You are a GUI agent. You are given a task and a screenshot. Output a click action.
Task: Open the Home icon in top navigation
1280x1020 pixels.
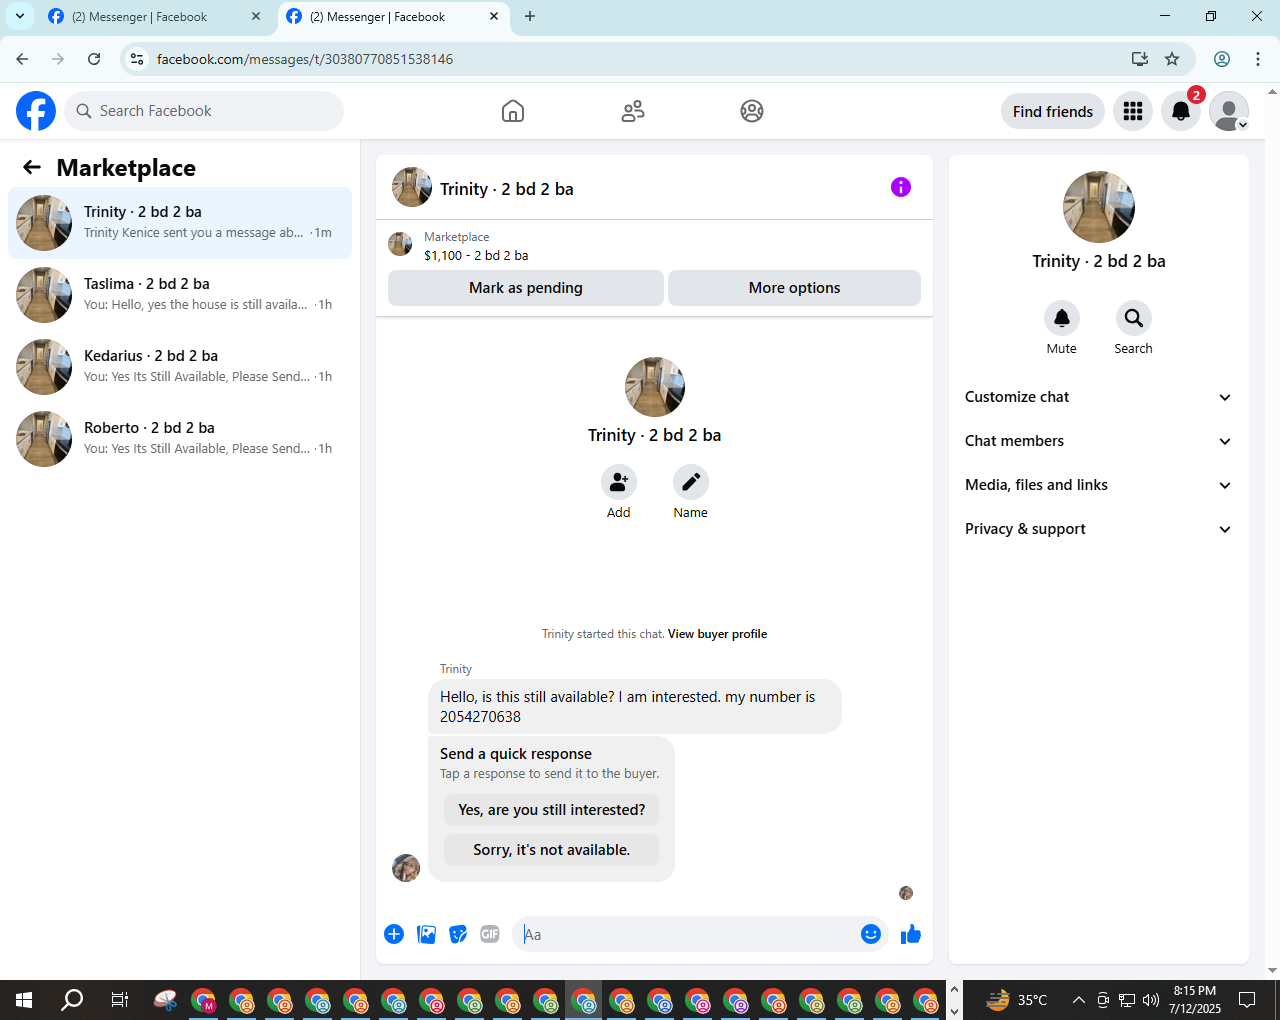click(513, 111)
